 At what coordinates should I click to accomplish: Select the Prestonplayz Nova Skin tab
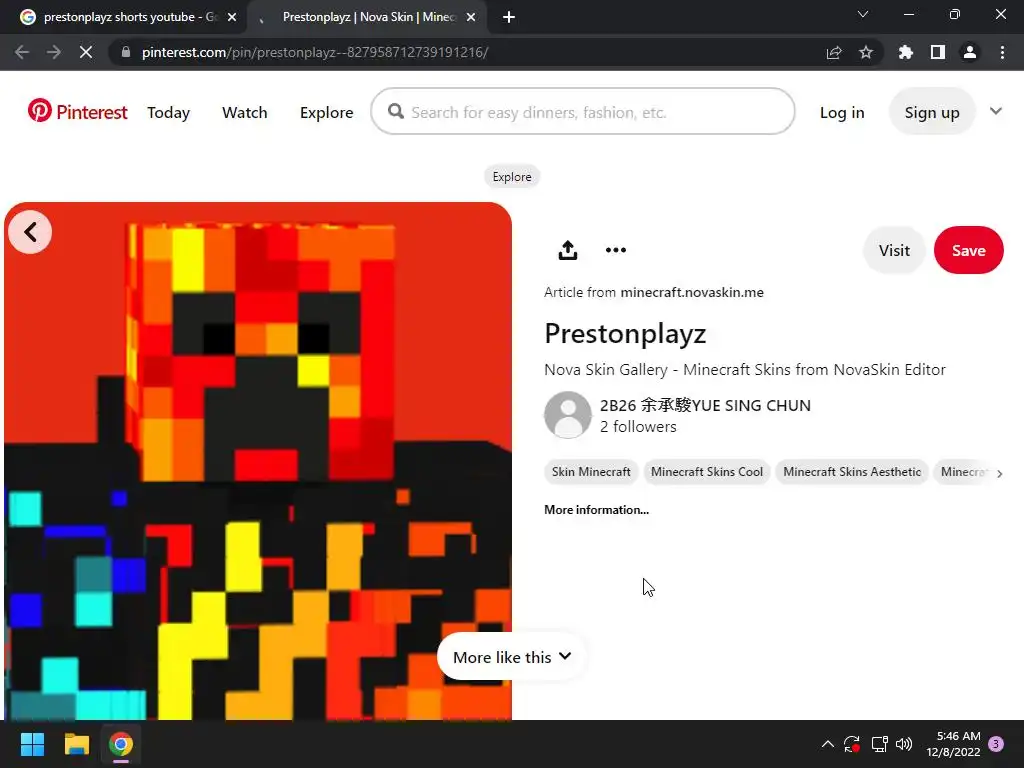coord(369,17)
